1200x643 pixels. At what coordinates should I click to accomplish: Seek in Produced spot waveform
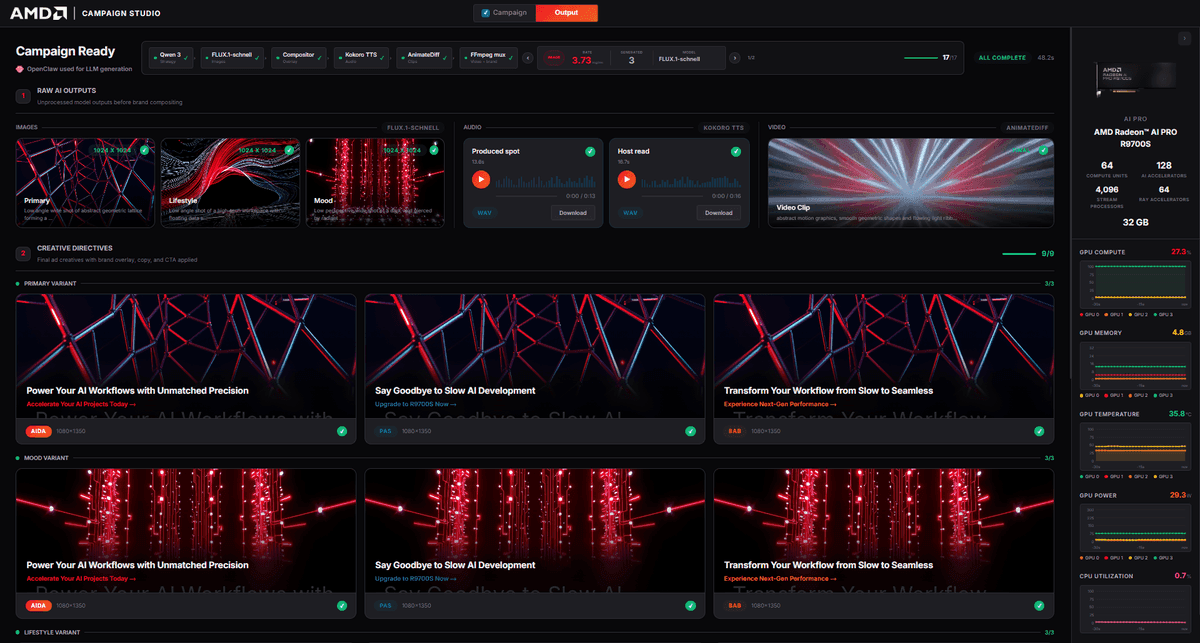coord(544,181)
